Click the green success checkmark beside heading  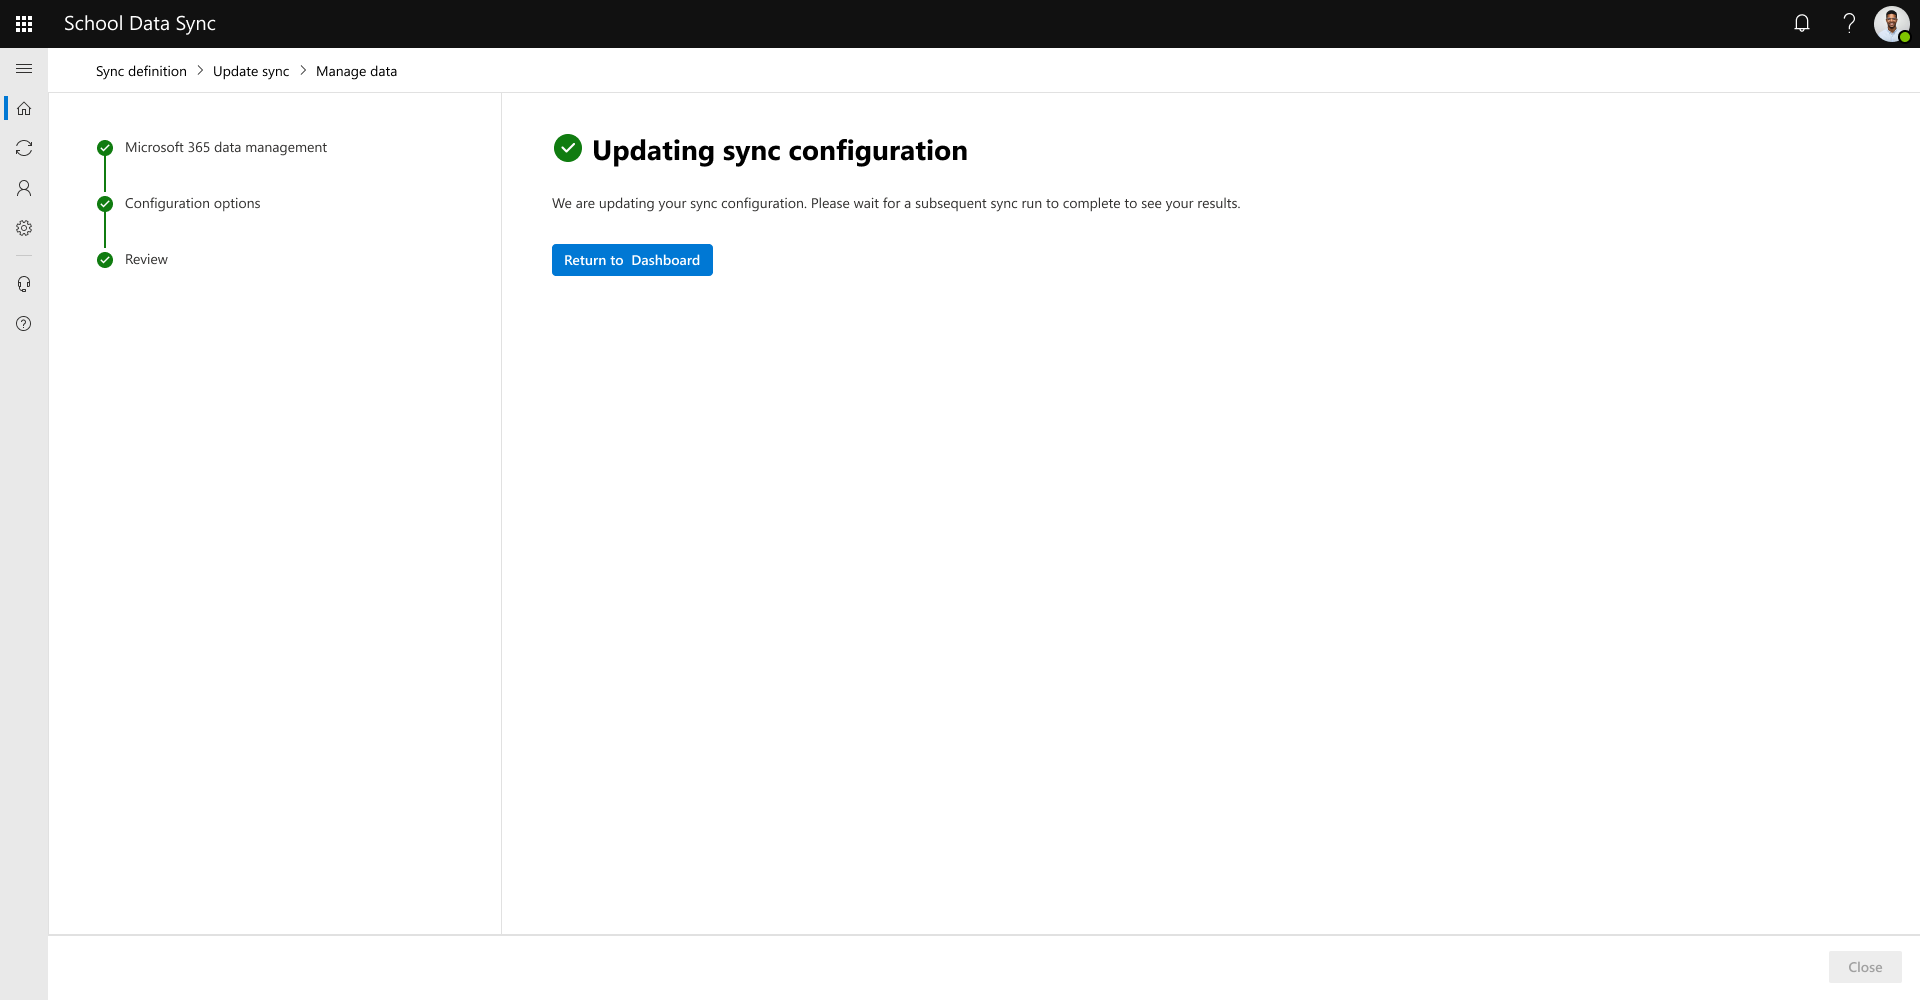(568, 148)
